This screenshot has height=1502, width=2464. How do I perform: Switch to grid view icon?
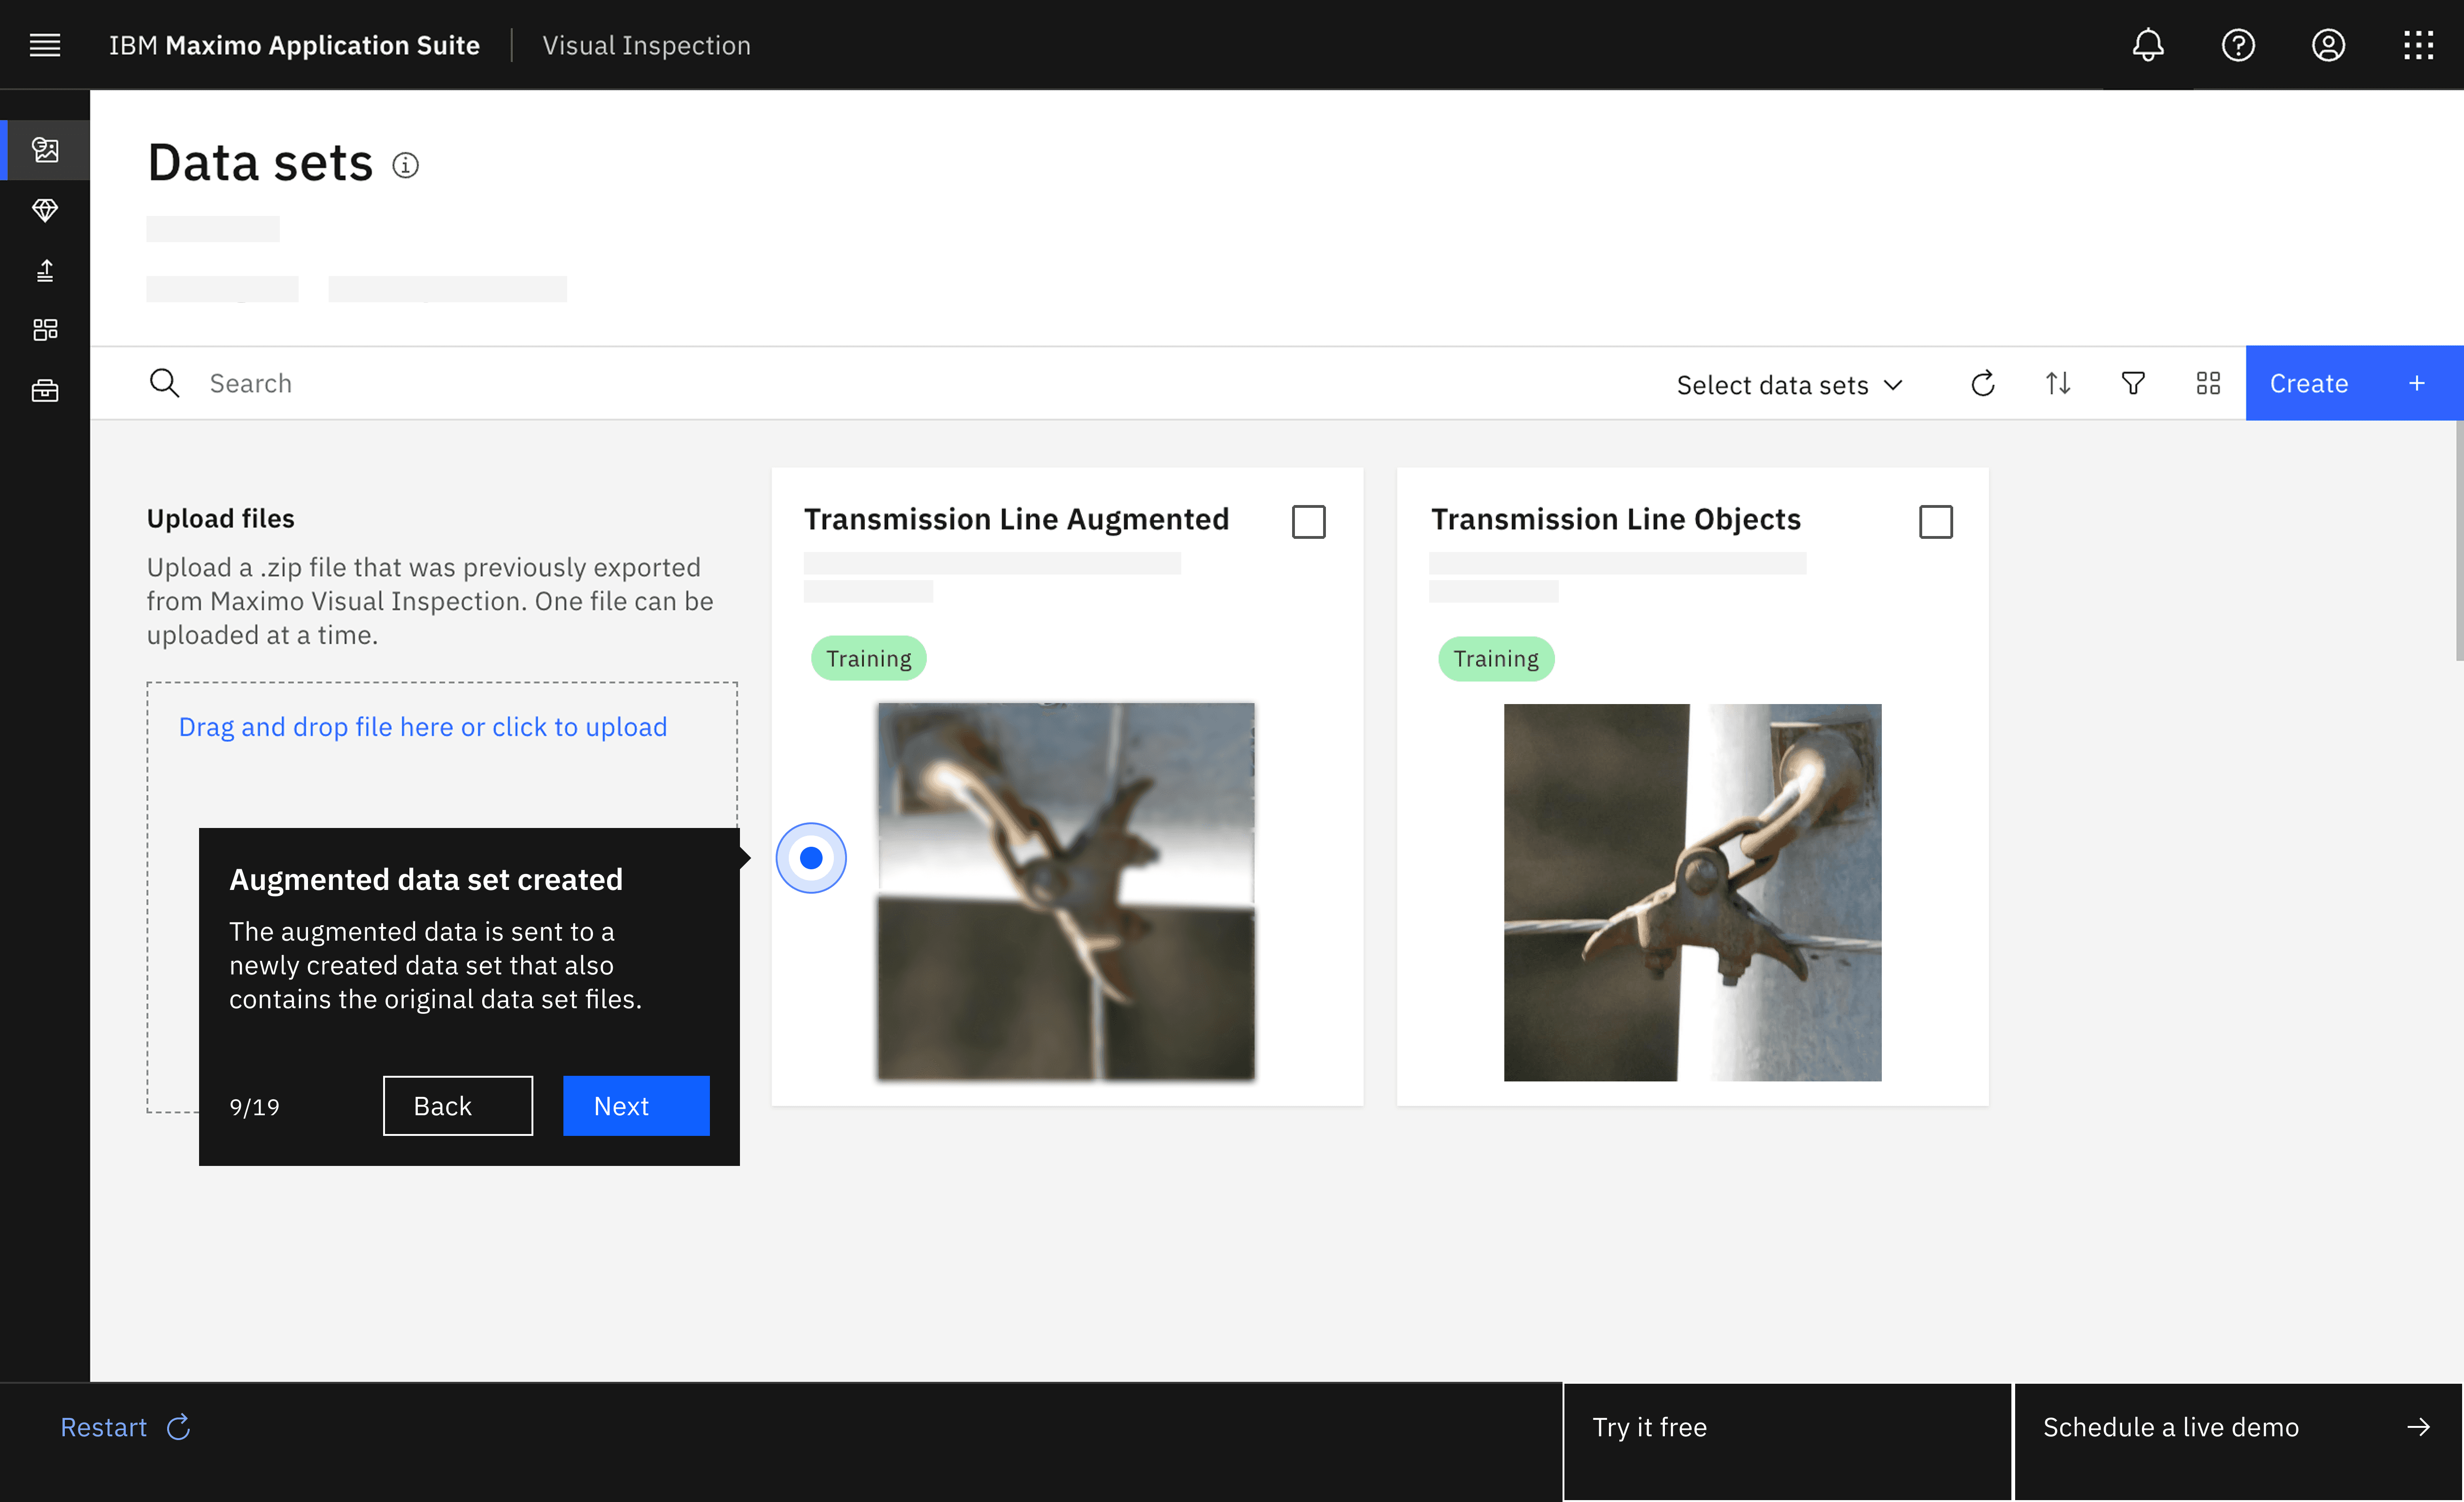pyautogui.click(x=2207, y=384)
